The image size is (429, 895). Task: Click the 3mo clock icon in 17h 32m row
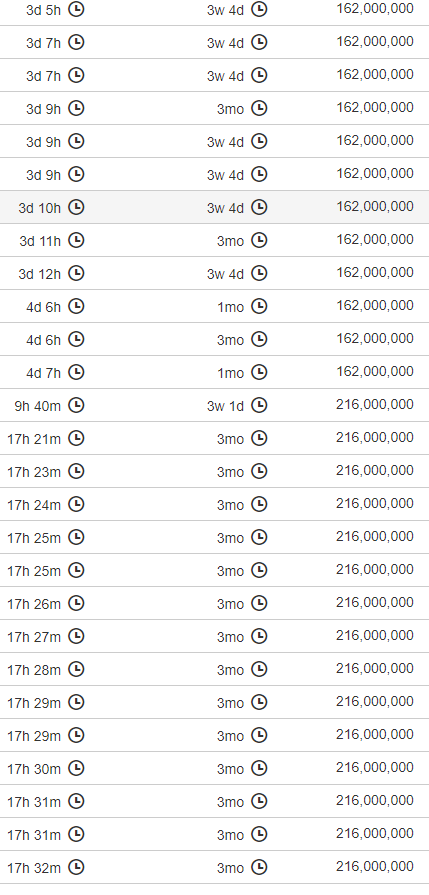pos(259,868)
